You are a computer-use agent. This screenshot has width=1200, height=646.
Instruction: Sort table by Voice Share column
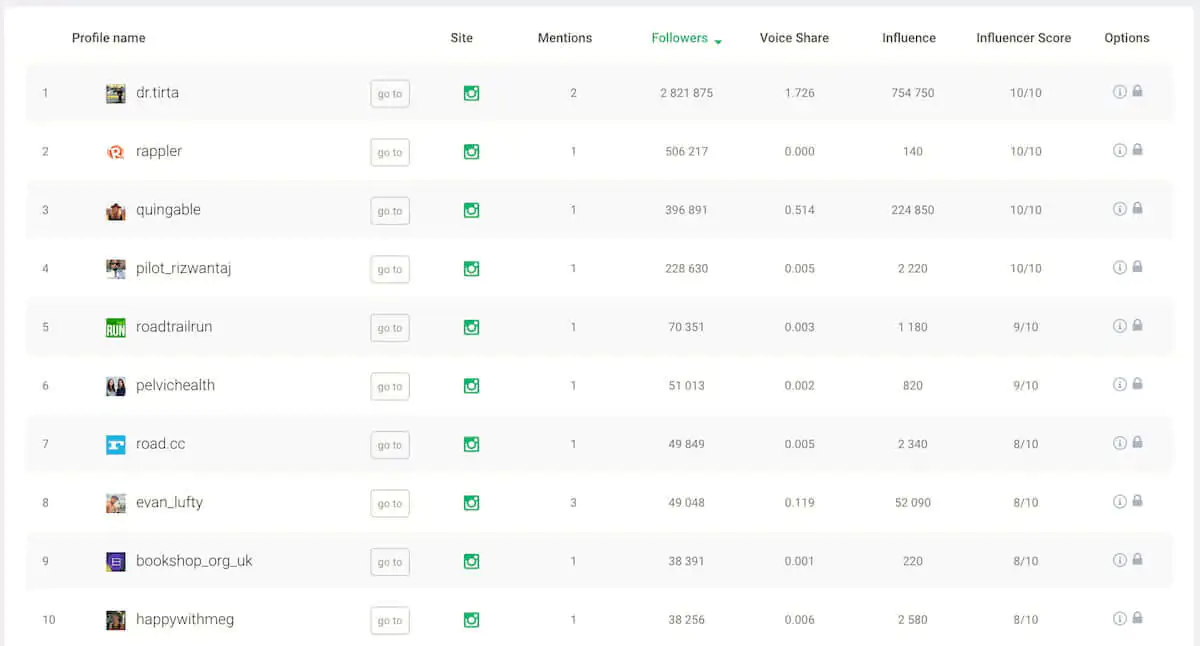tap(794, 38)
